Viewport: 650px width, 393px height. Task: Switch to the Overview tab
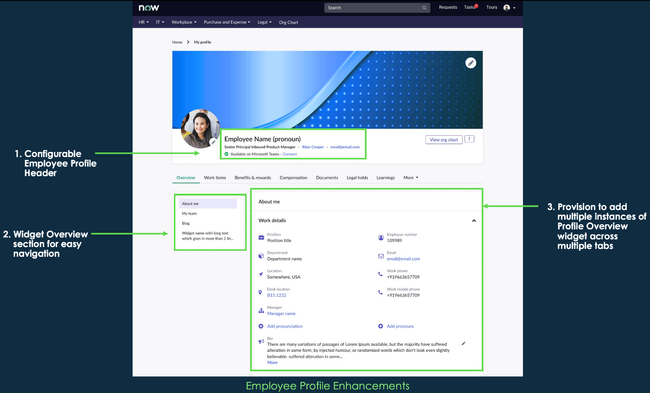click(x=186, y=177)
